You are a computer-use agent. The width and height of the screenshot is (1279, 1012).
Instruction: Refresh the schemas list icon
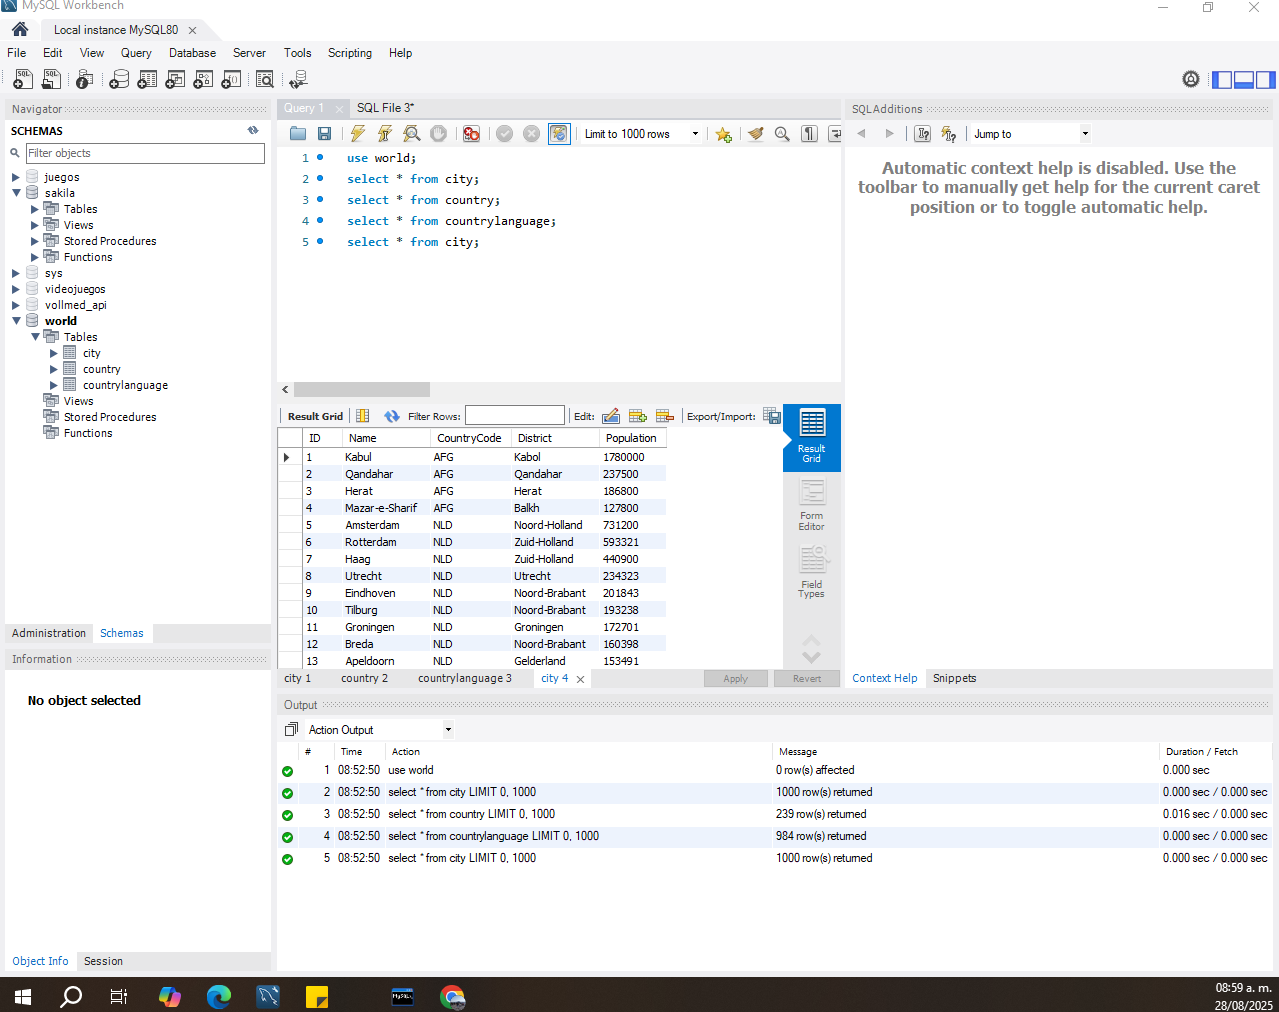253,130
